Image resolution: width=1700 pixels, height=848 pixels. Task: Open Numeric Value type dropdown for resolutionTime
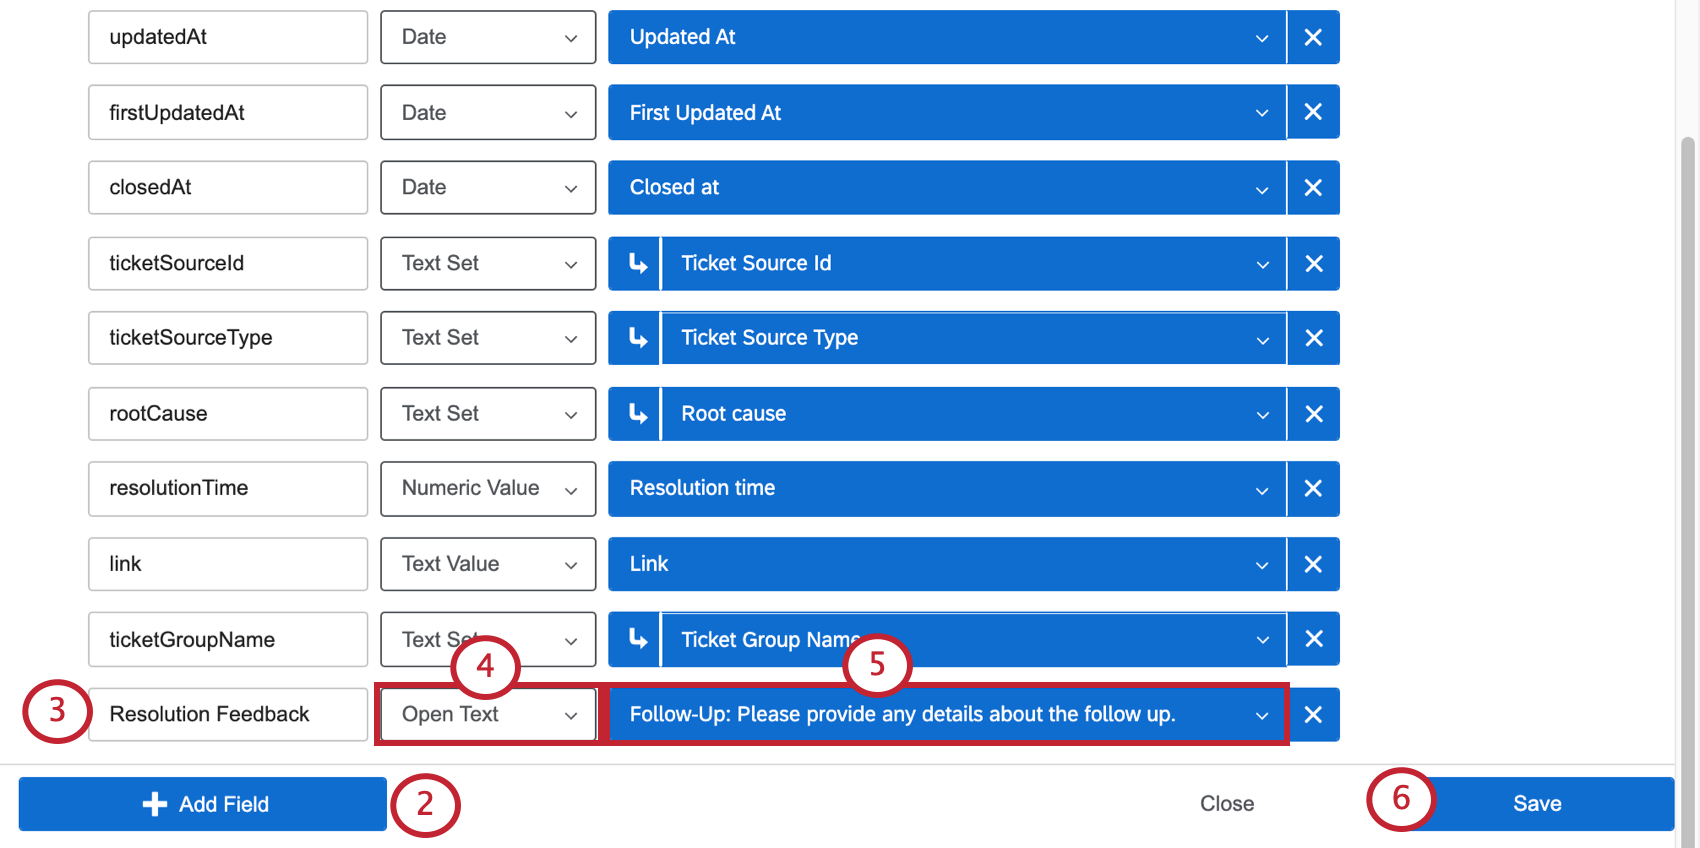(x=488, y=489)
